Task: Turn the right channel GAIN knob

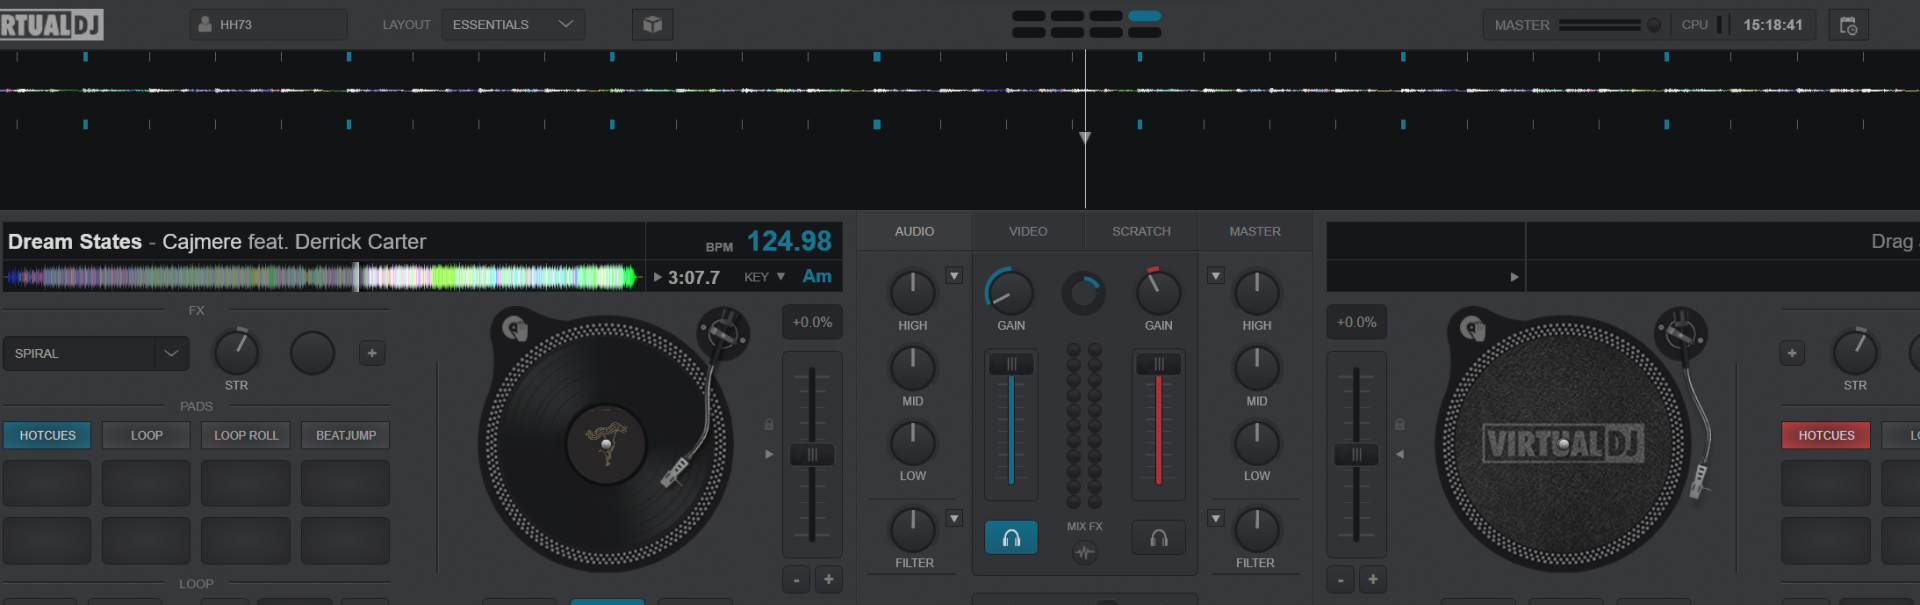Action: coord(1158,292)
